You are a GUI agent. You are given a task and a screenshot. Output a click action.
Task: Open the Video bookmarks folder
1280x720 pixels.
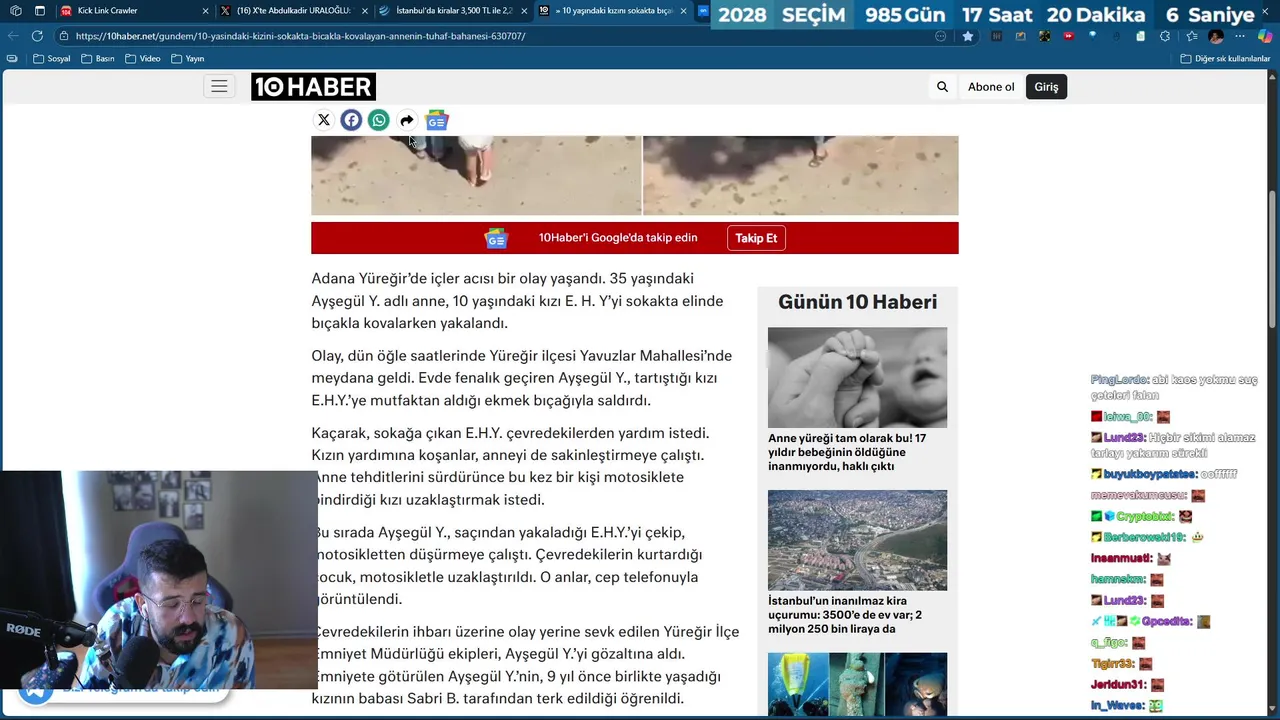(x=143, y=59)
